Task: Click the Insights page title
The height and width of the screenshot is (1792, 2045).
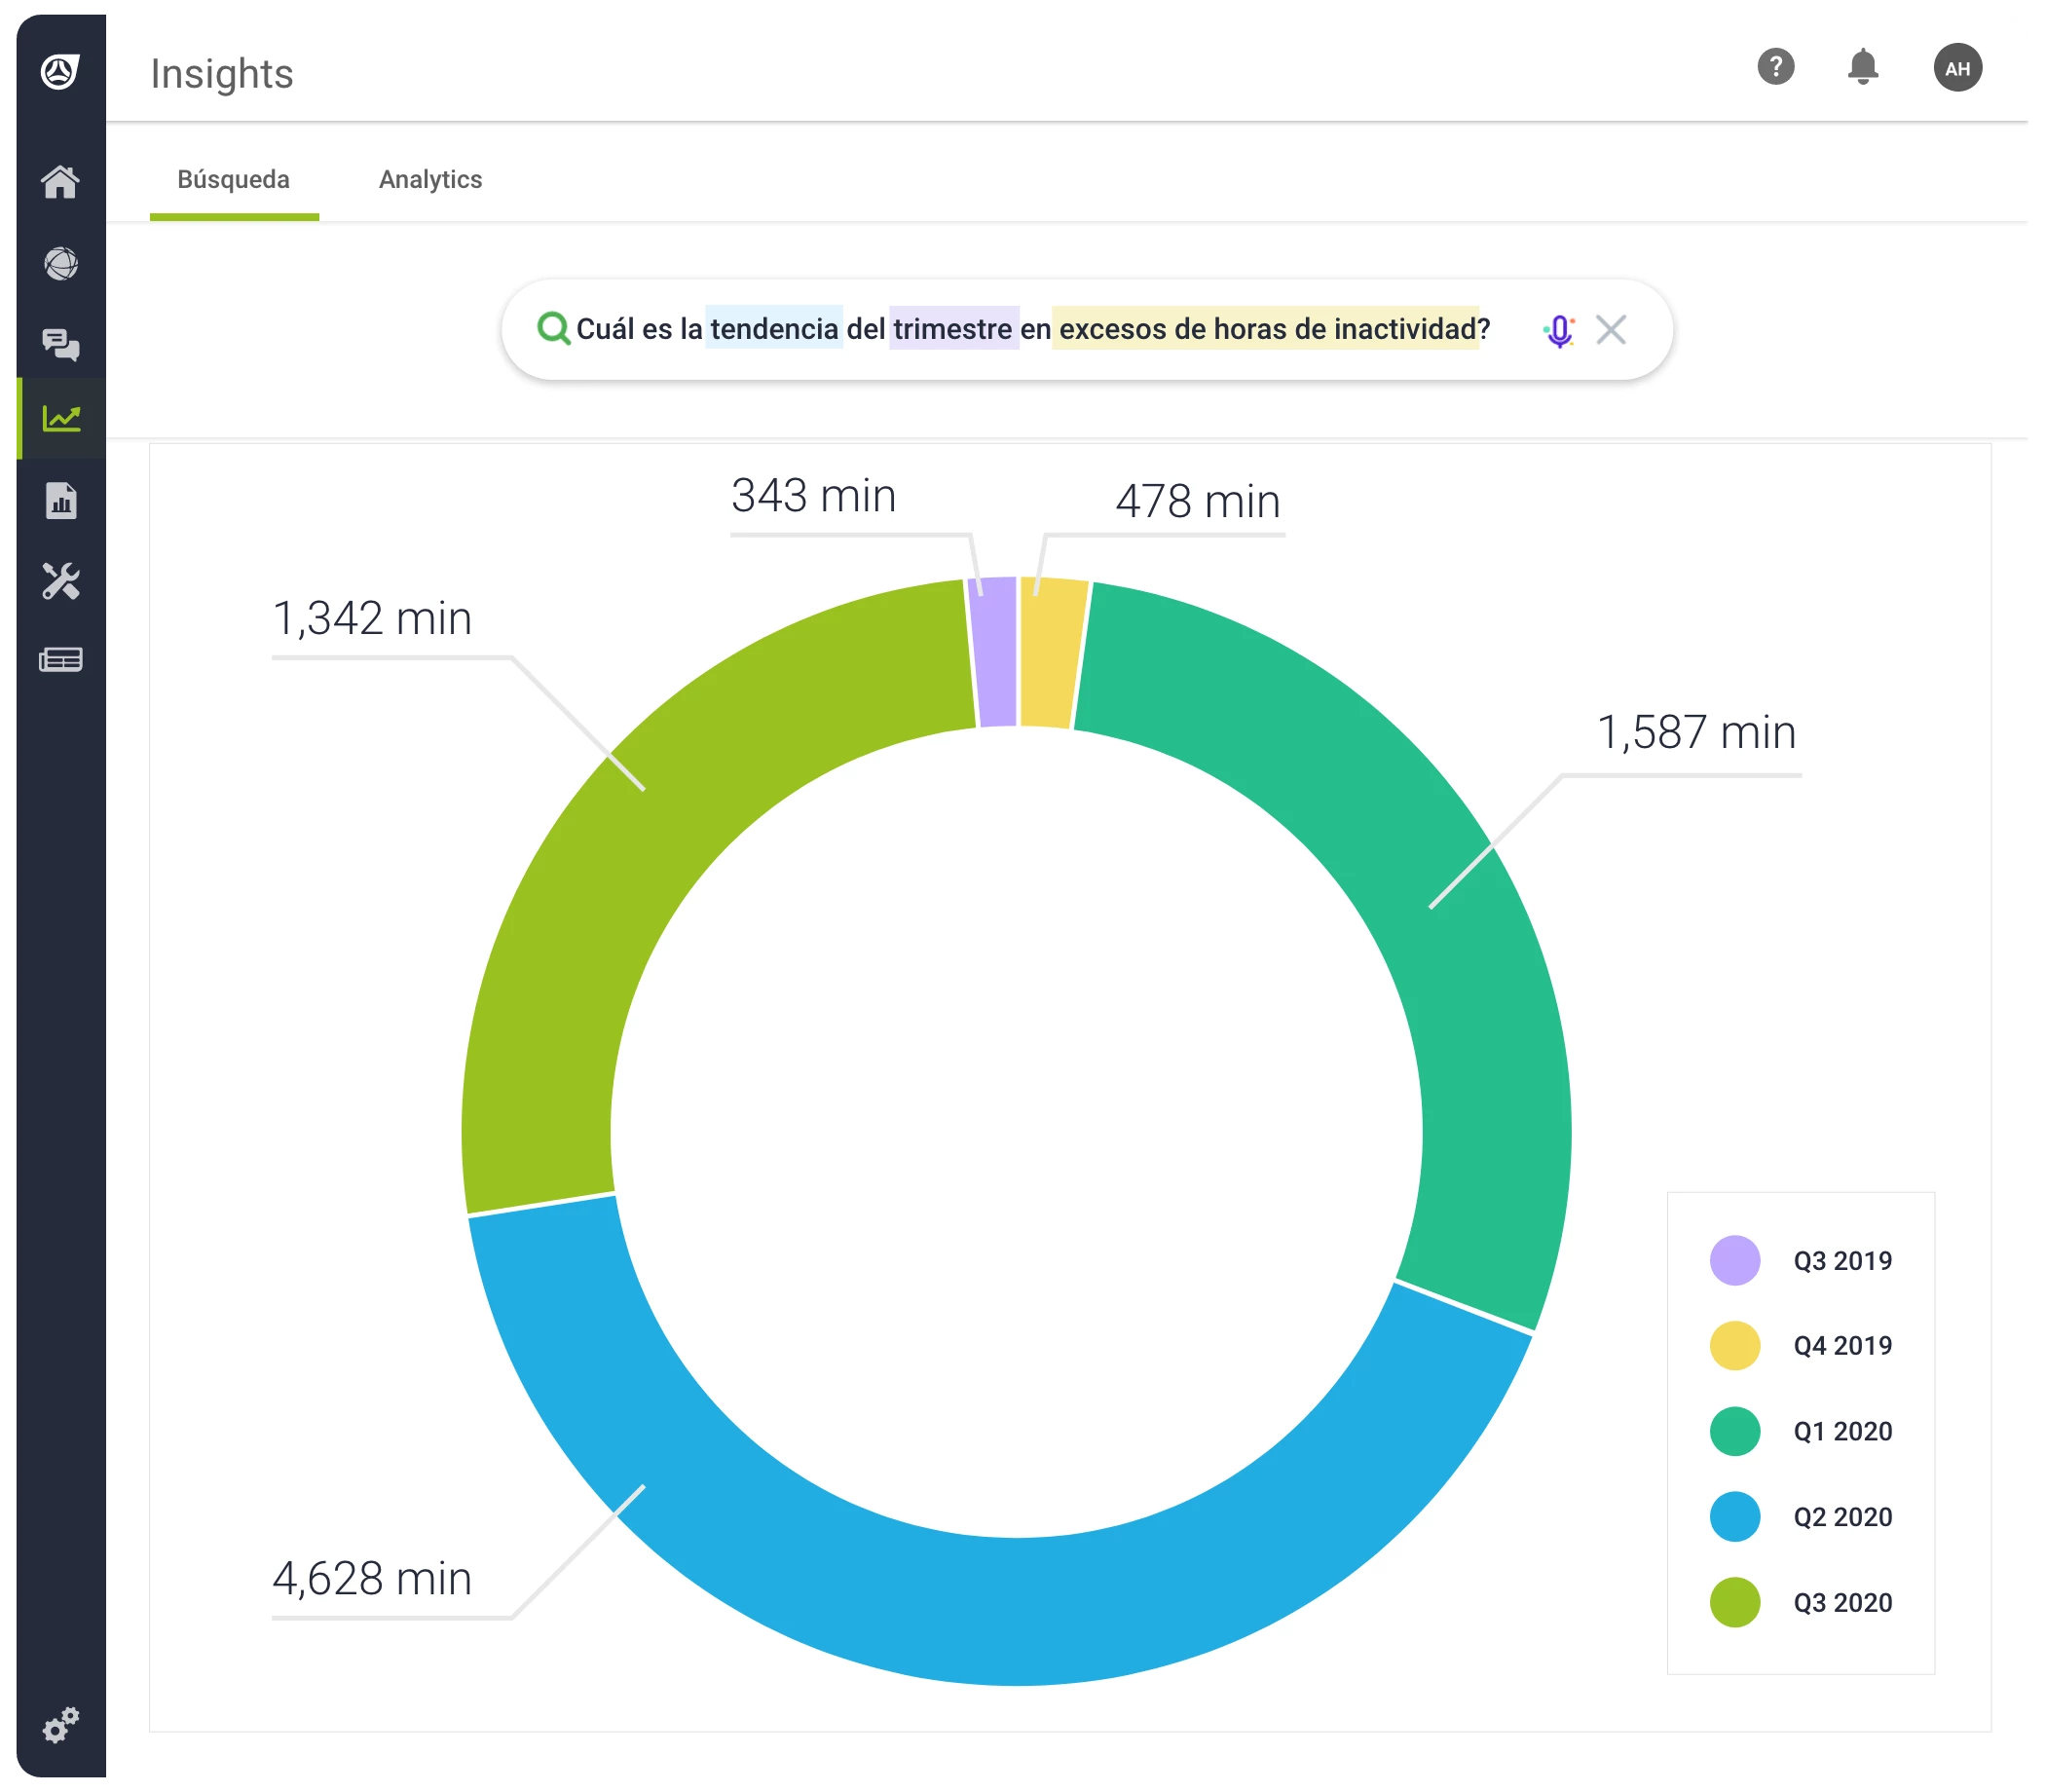Action: pos(222,74)
